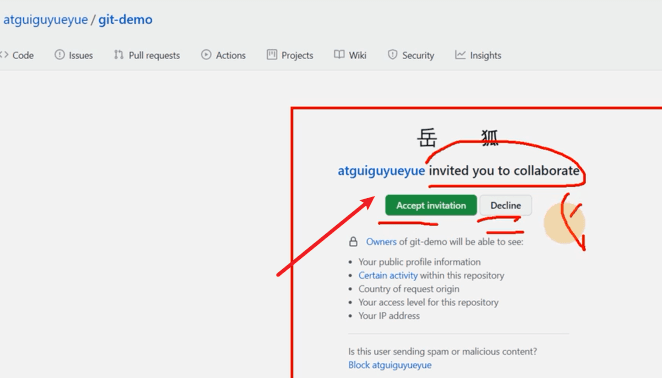Click the lock icon beside Owners
This screenshot has width=662, height=378.
[x=353, y=242]
